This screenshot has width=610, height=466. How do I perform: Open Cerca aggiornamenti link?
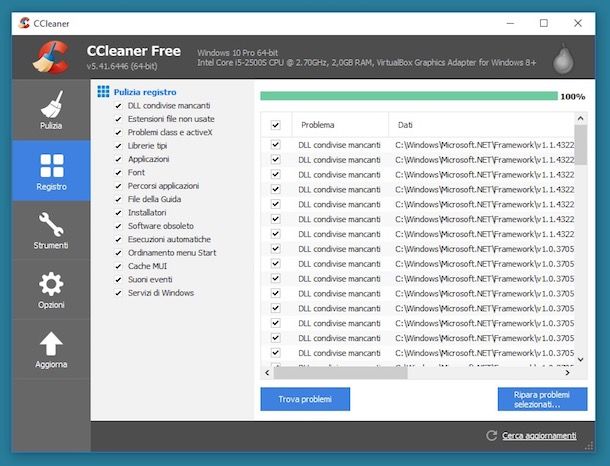[x=539, y=435]
